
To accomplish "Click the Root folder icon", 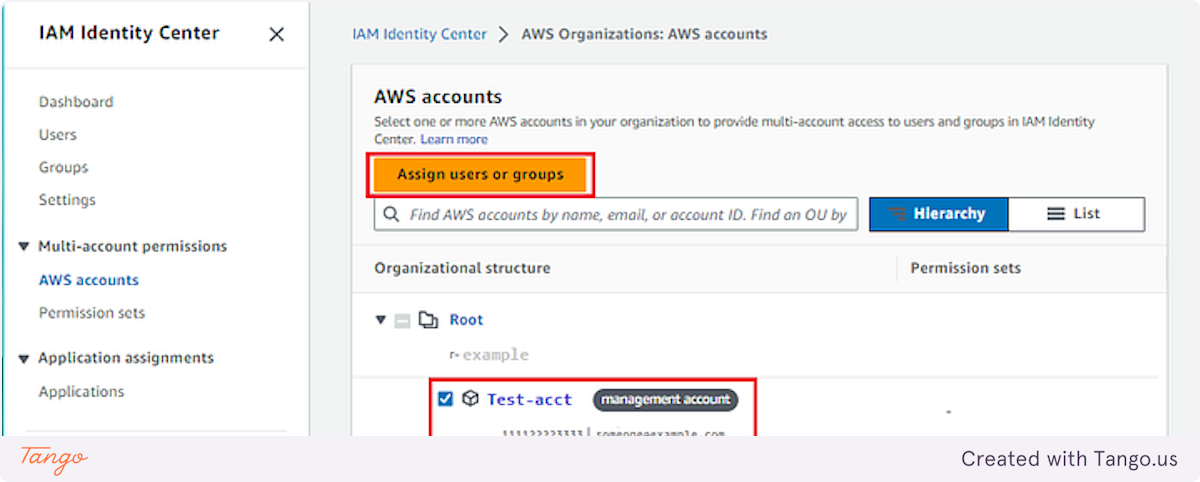I will pos(429,320).
